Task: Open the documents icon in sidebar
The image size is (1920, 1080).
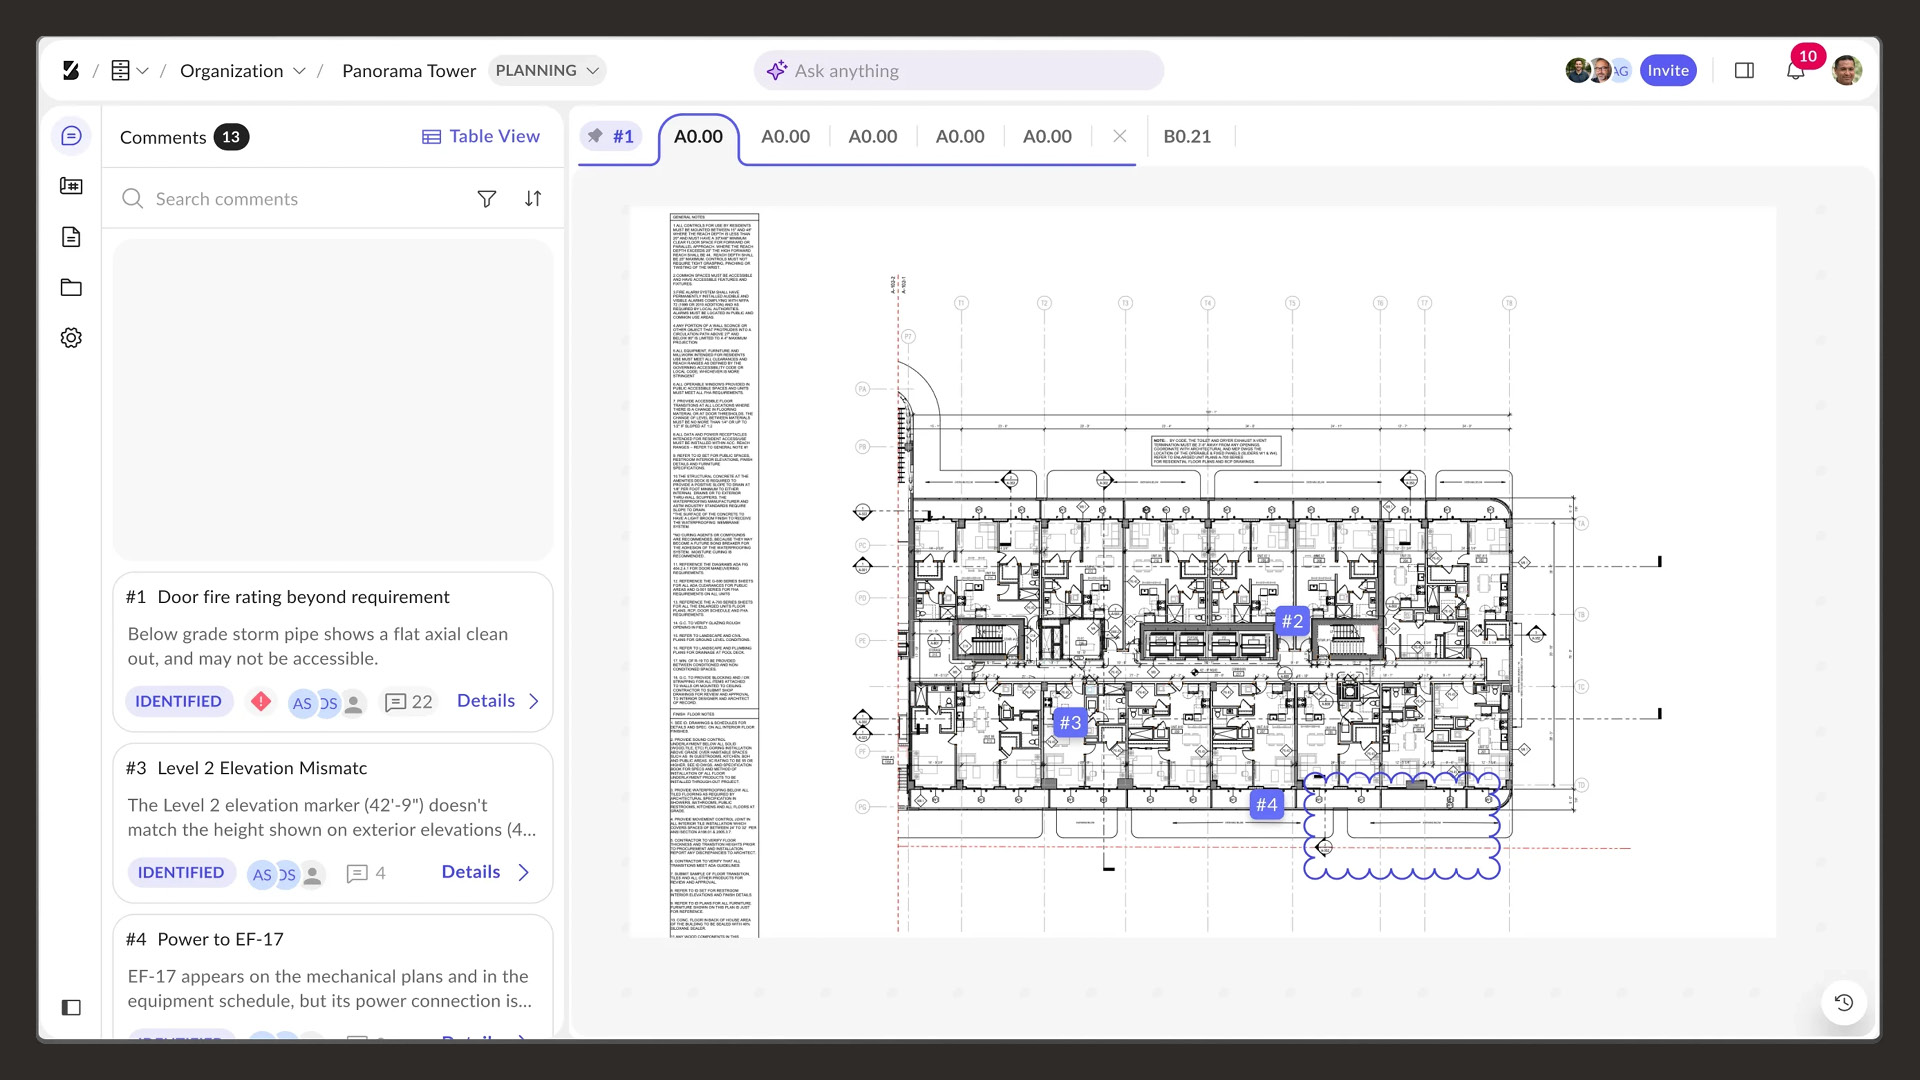Action: pos(71,237)
